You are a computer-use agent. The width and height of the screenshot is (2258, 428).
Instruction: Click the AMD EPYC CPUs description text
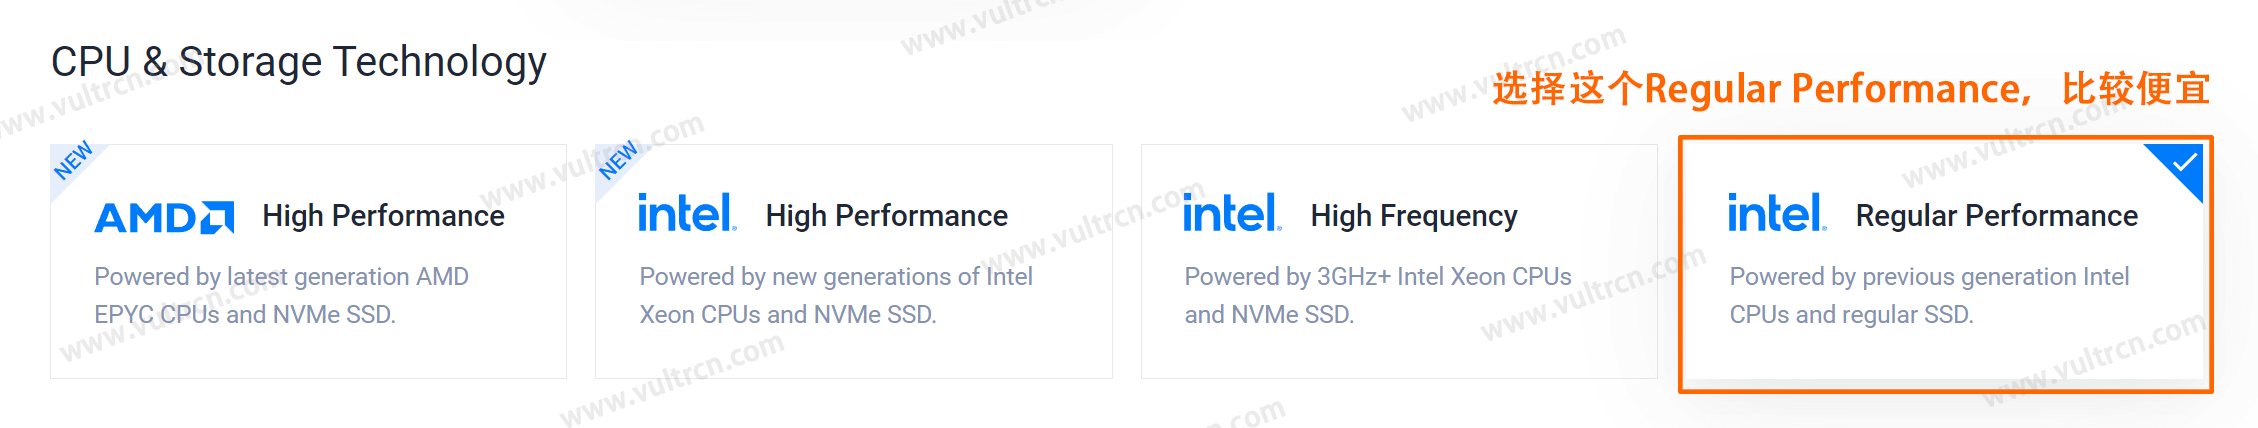coord(281,295)
